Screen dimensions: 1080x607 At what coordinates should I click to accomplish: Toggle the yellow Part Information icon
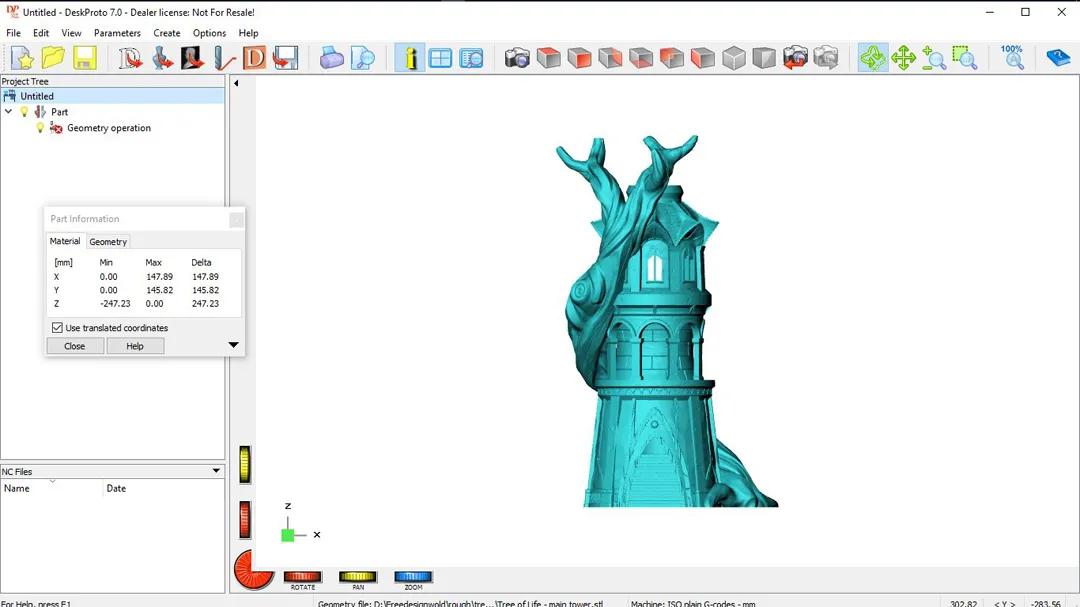point(410,58)
